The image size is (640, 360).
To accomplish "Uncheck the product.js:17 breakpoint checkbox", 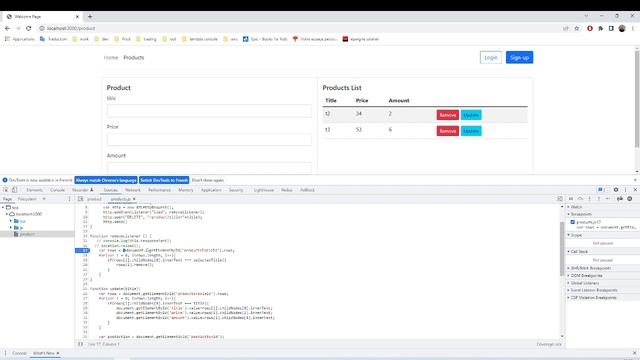I will pos(573,222).
